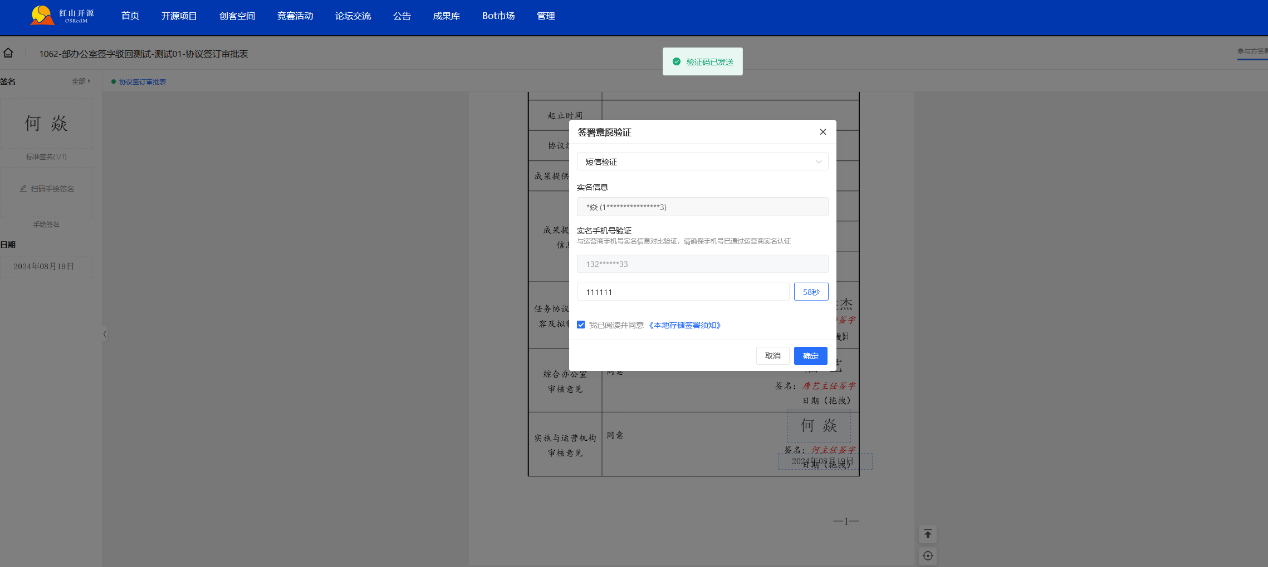Open 管理 in the top navigation
The height and width of the screenshot is (567, 1268).
click(545, 16)
